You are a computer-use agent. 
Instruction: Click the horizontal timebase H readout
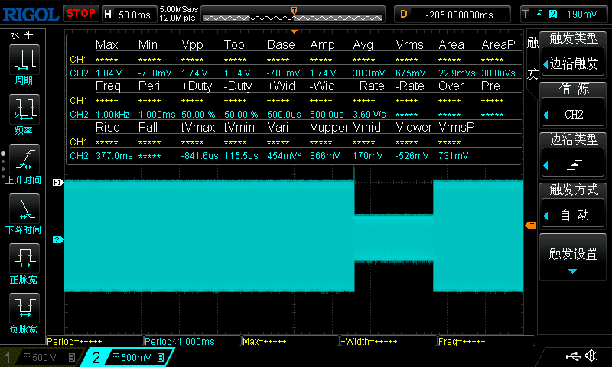pyautogui.click(x=129, y=14)
